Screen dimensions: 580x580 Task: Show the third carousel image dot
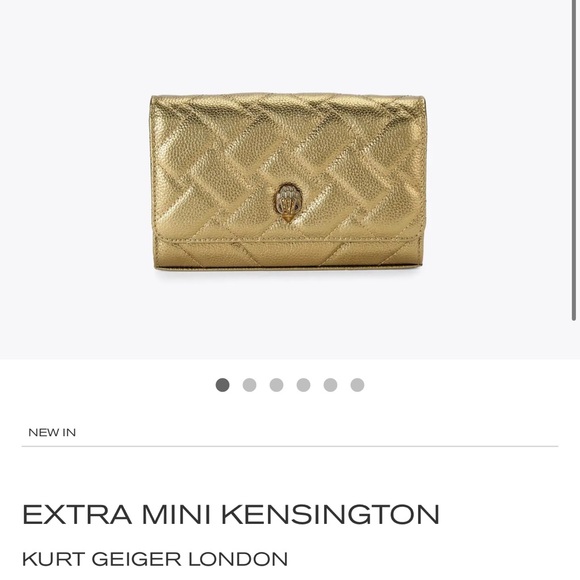(x=276, y=385)
